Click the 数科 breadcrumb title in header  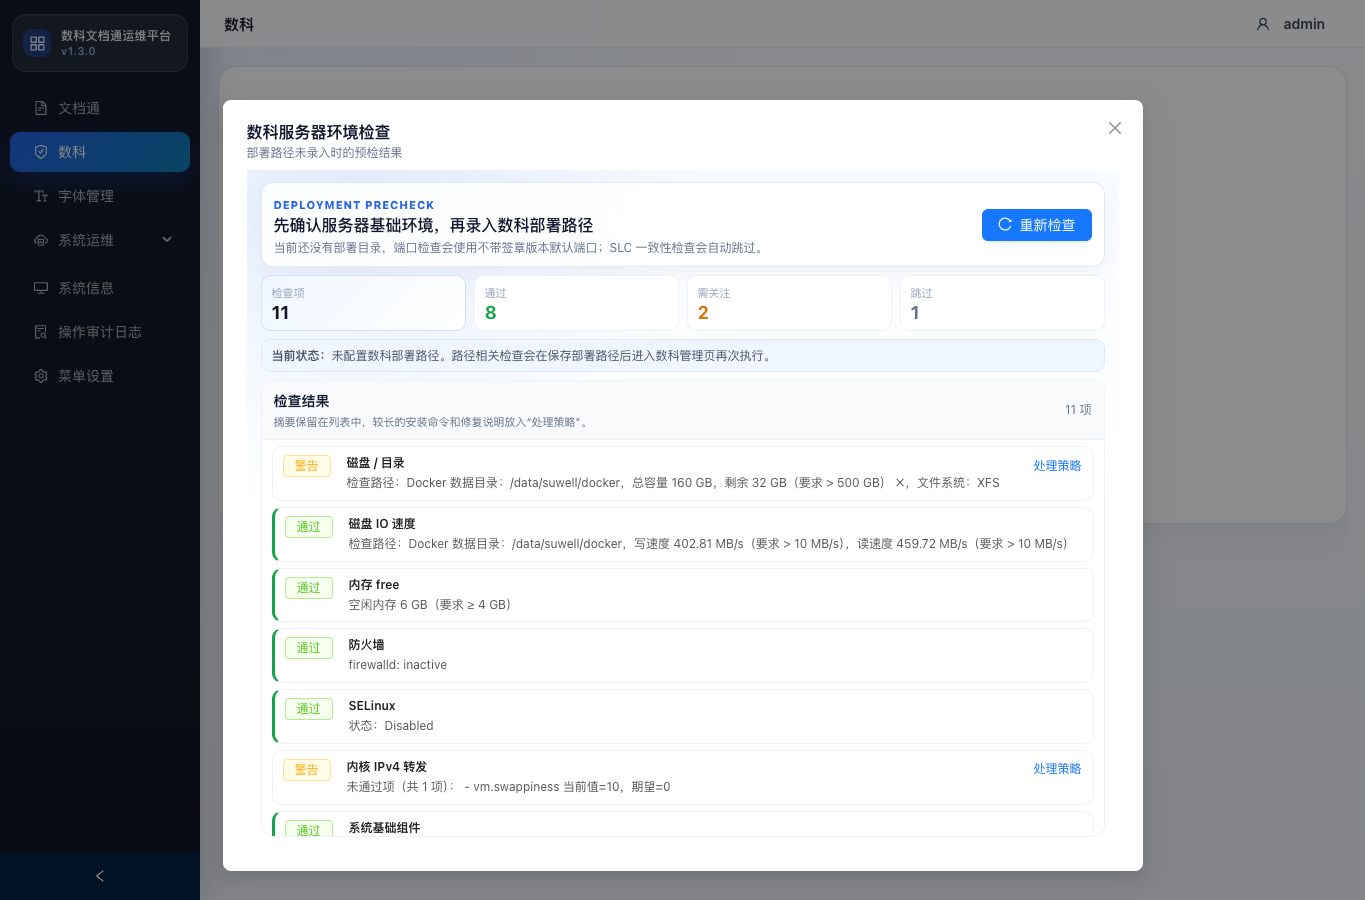pyautogui.click(x=239, y=24)
